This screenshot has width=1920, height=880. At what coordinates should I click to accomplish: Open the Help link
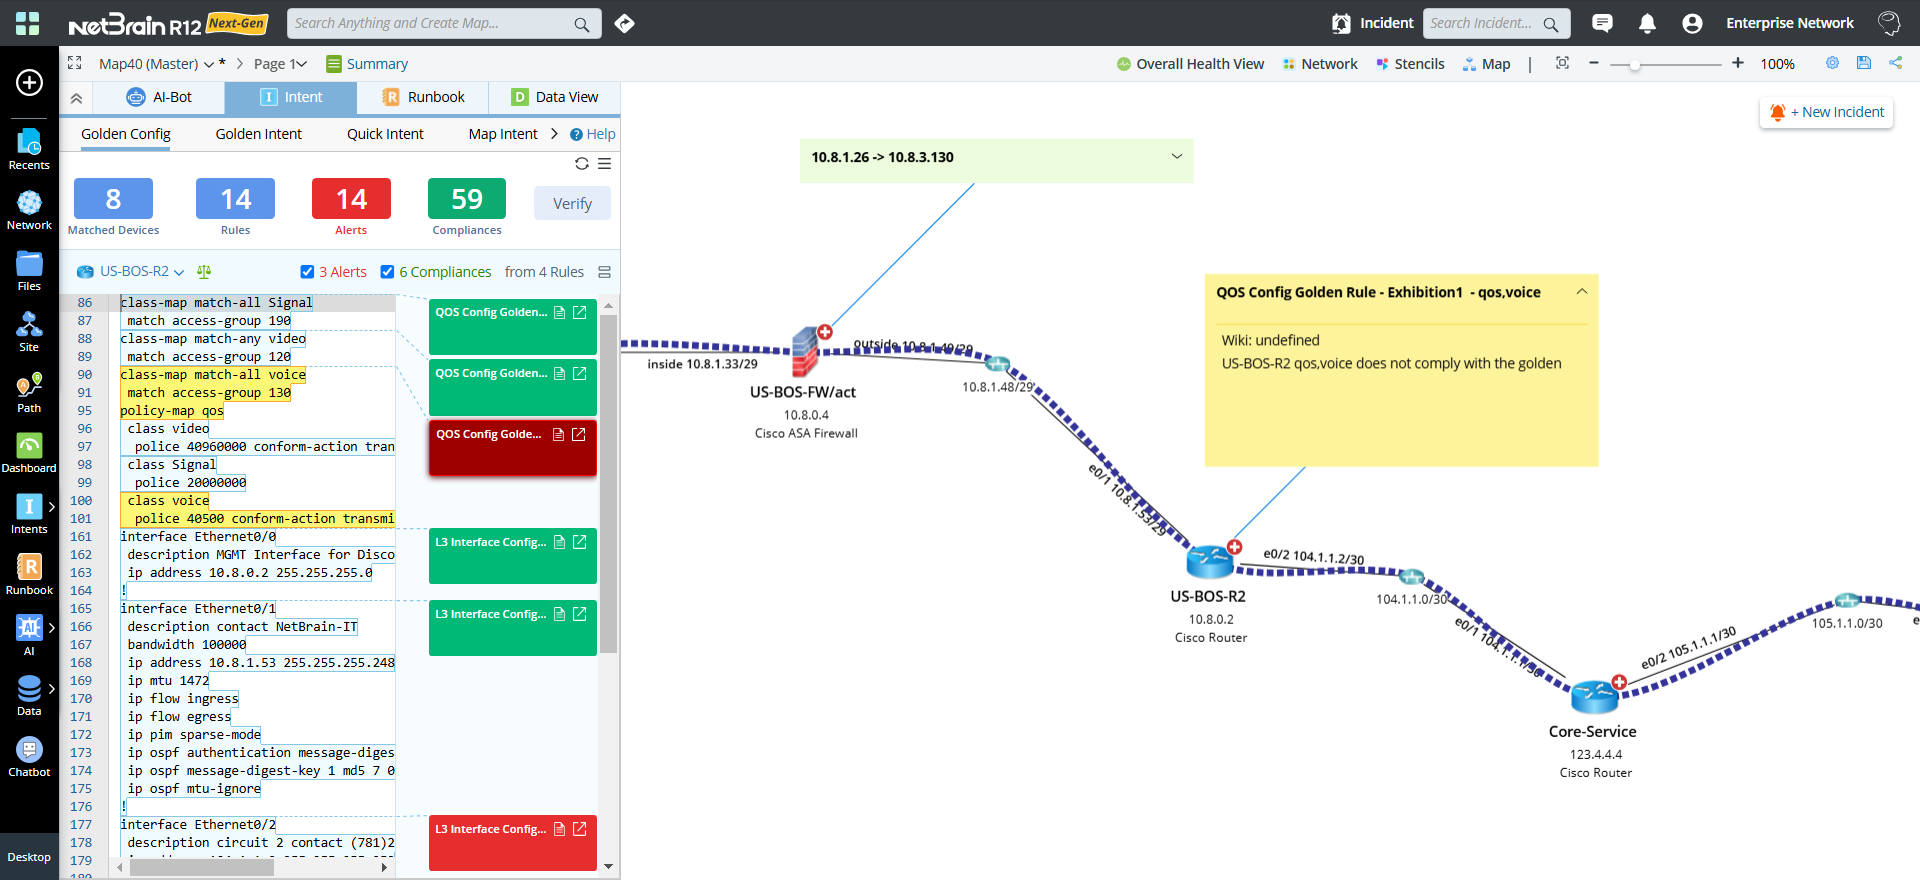(593, 133)
